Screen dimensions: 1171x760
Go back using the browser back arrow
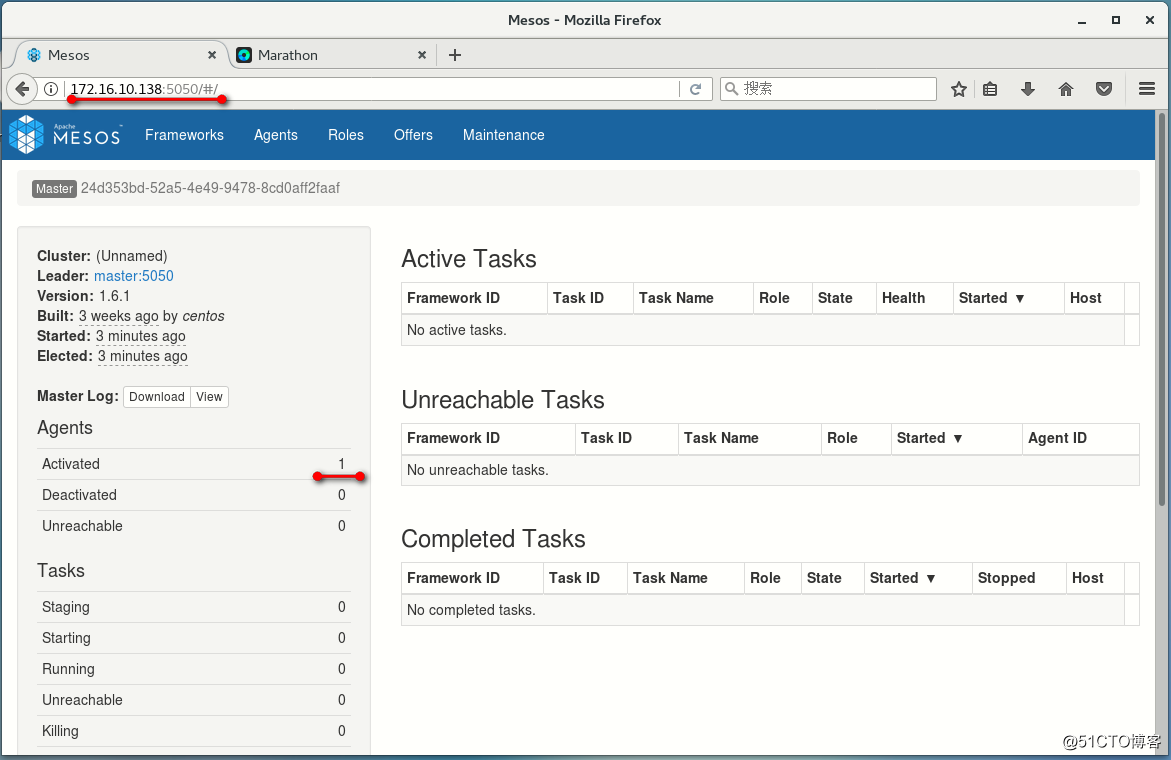click(22, 89)
